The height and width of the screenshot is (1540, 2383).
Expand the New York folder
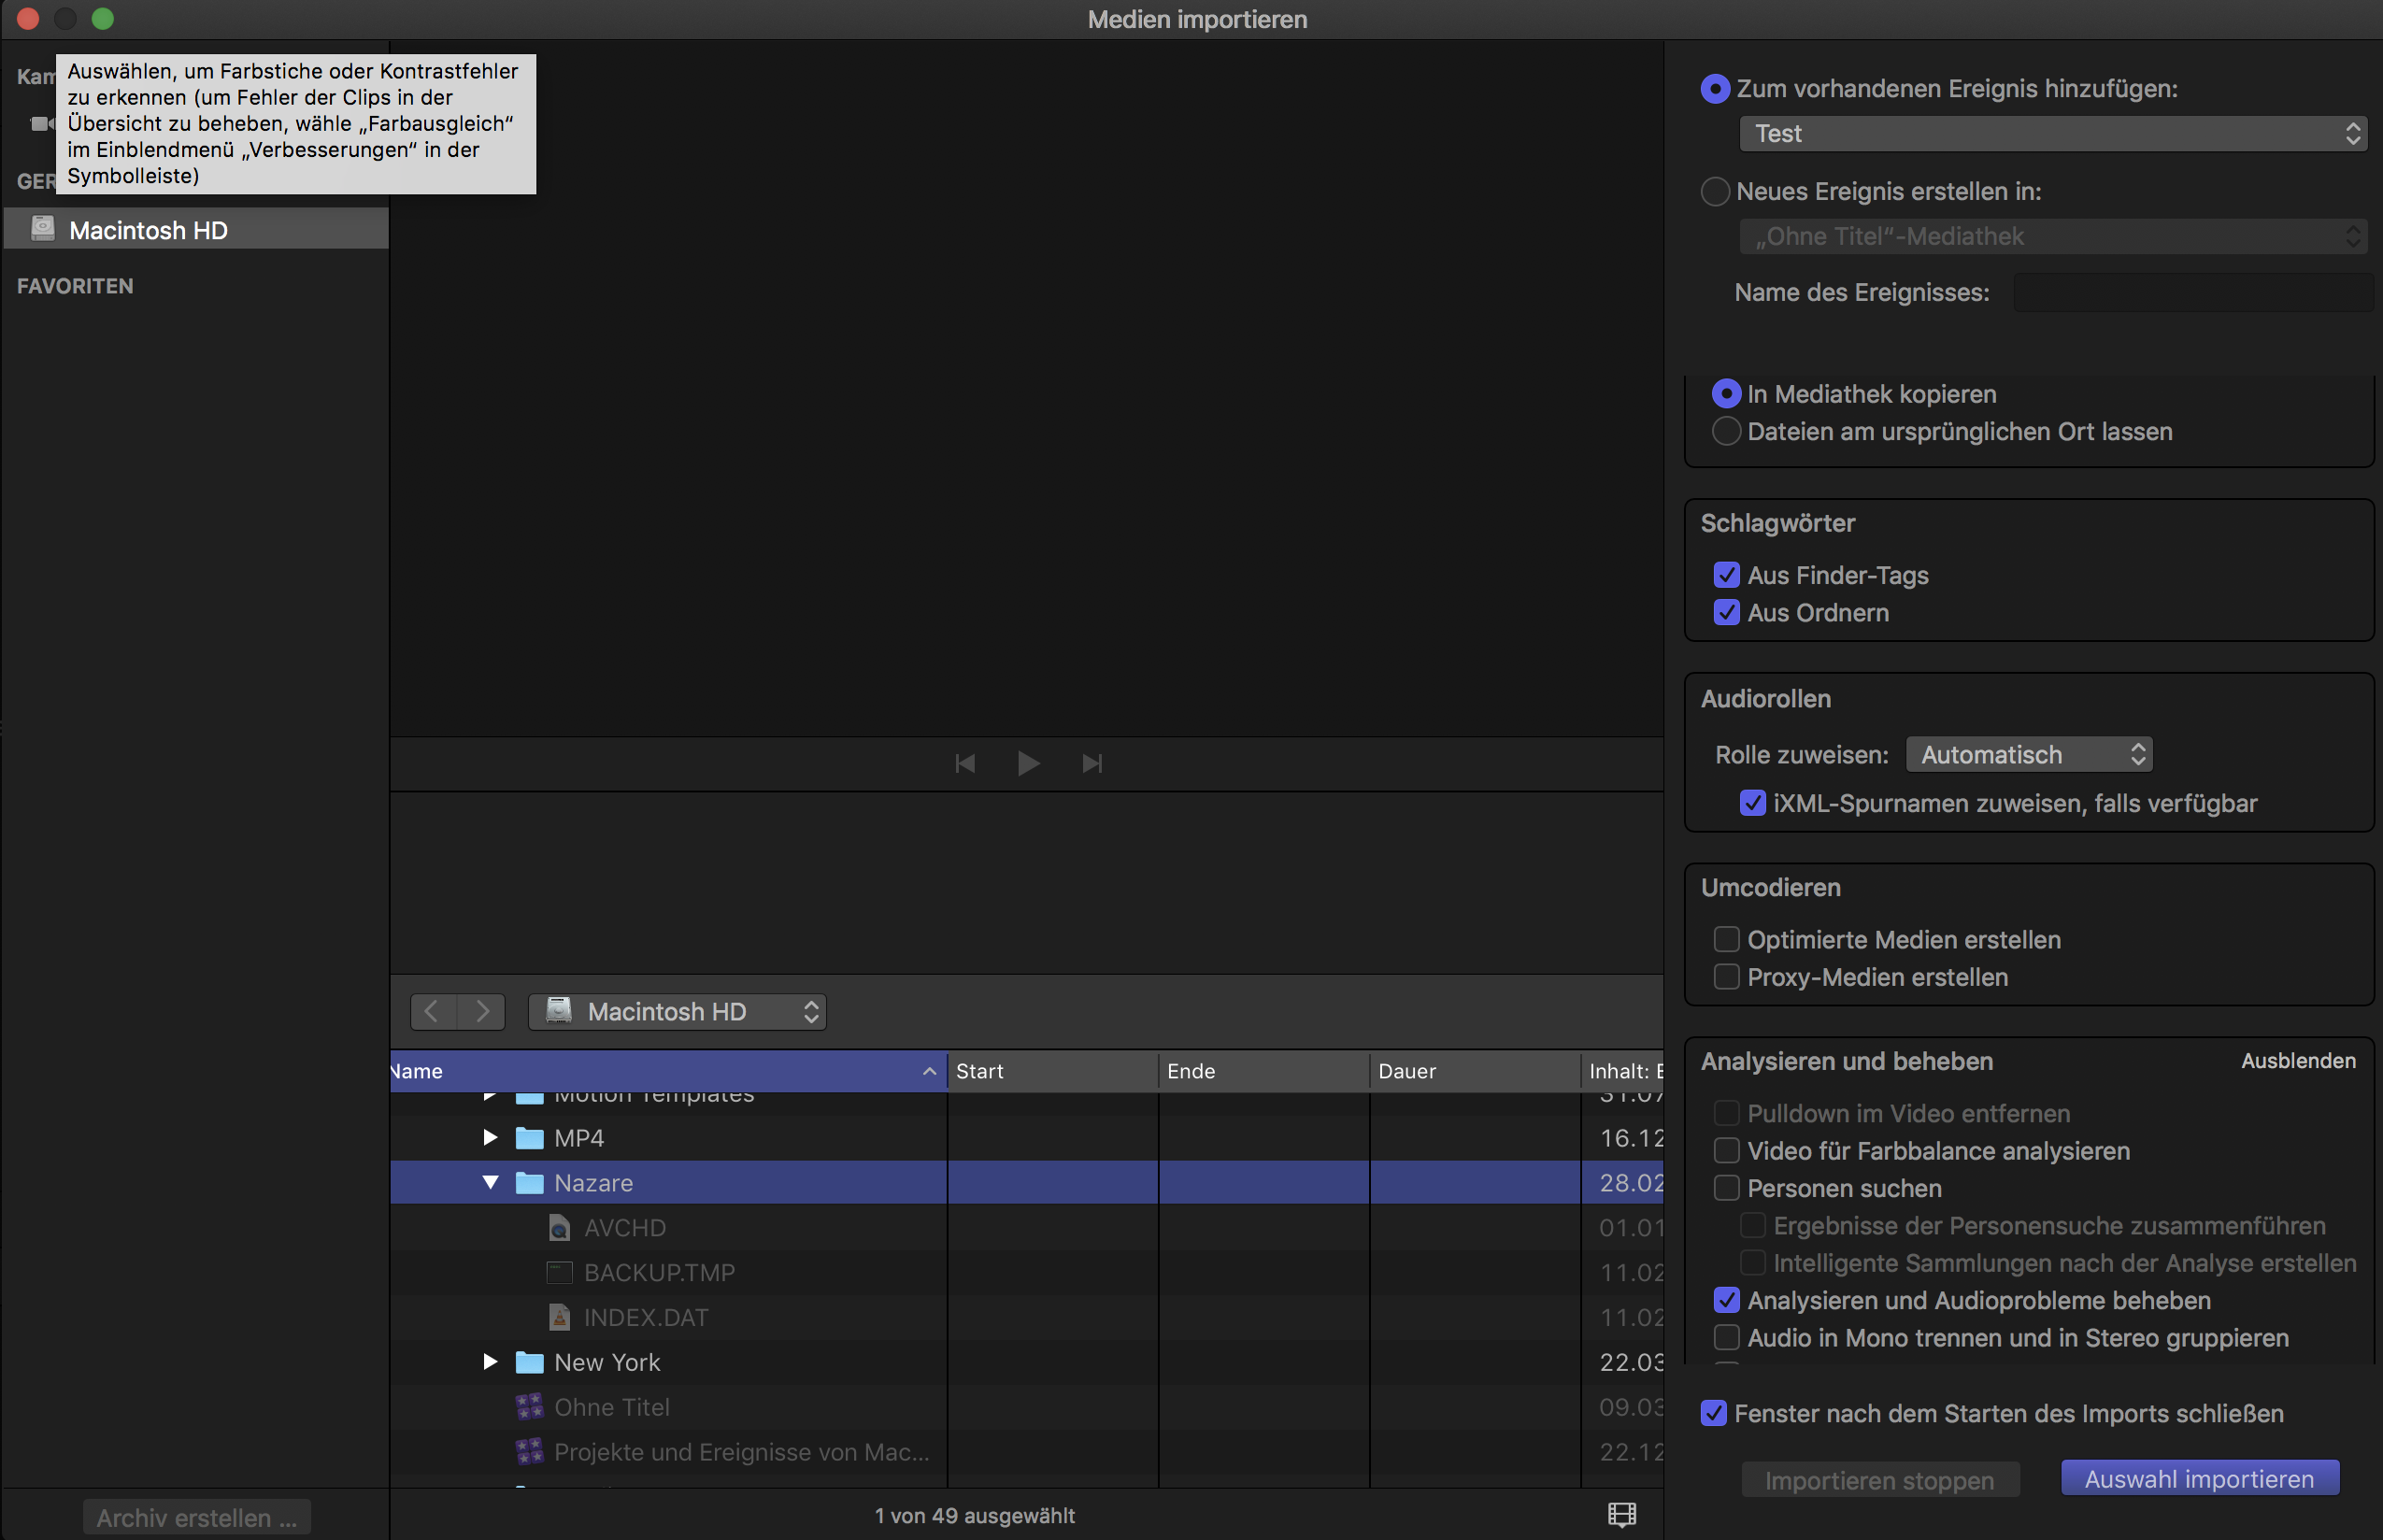click(x=490, y=1362)
